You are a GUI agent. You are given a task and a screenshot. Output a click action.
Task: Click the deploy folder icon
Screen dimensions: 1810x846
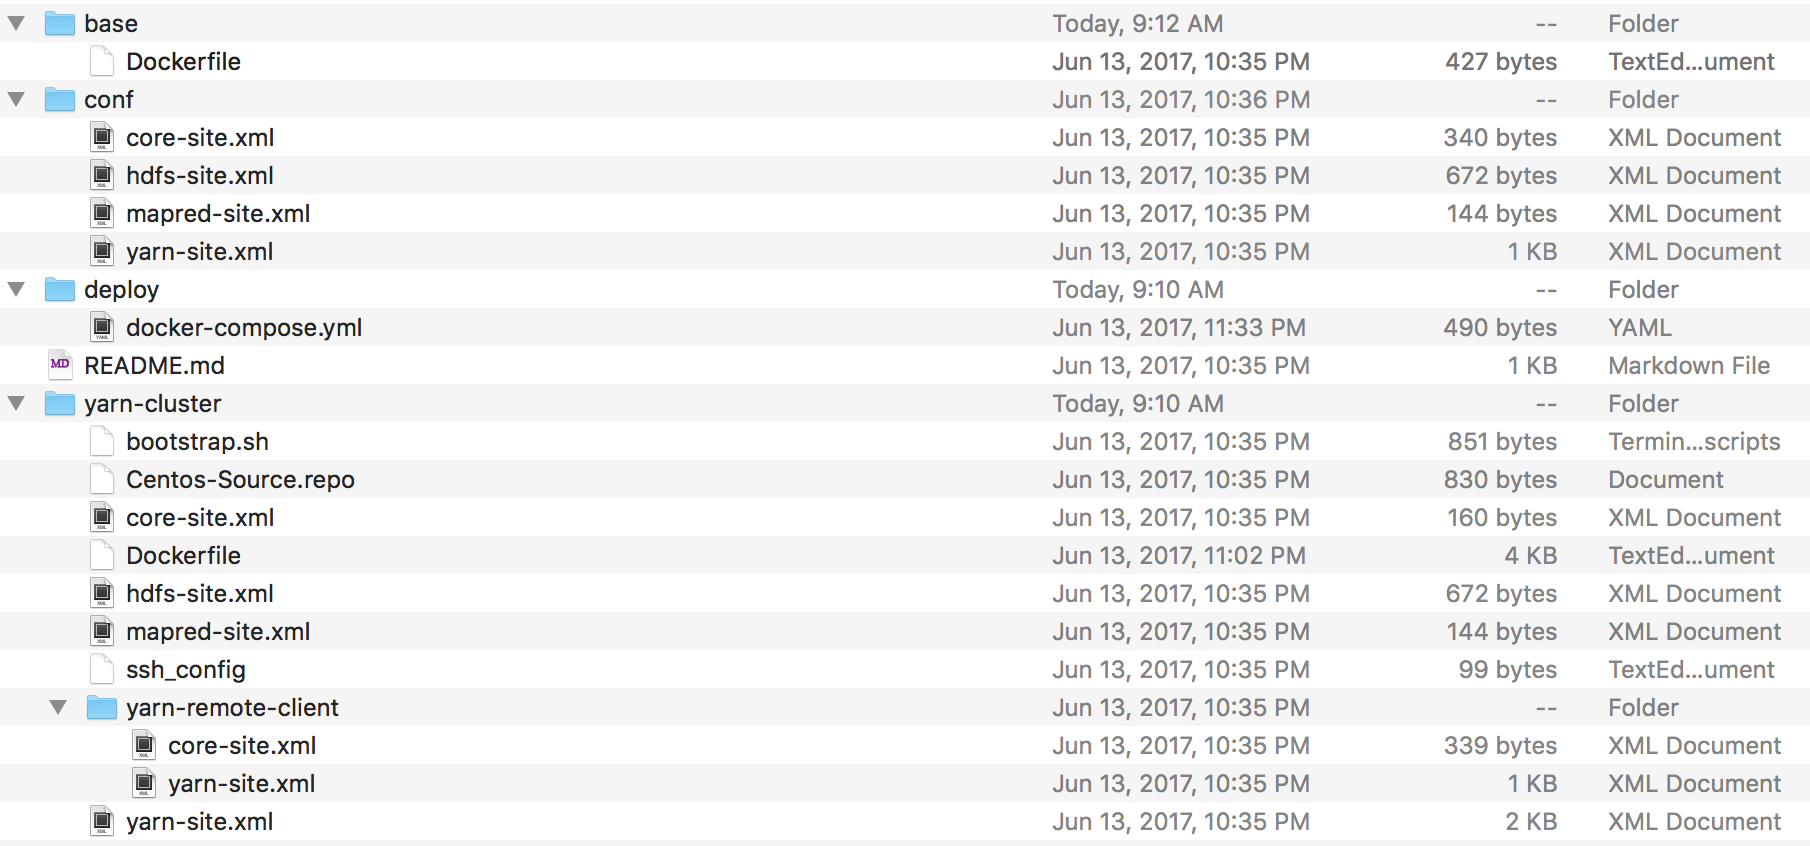click(x=60, y=289)
